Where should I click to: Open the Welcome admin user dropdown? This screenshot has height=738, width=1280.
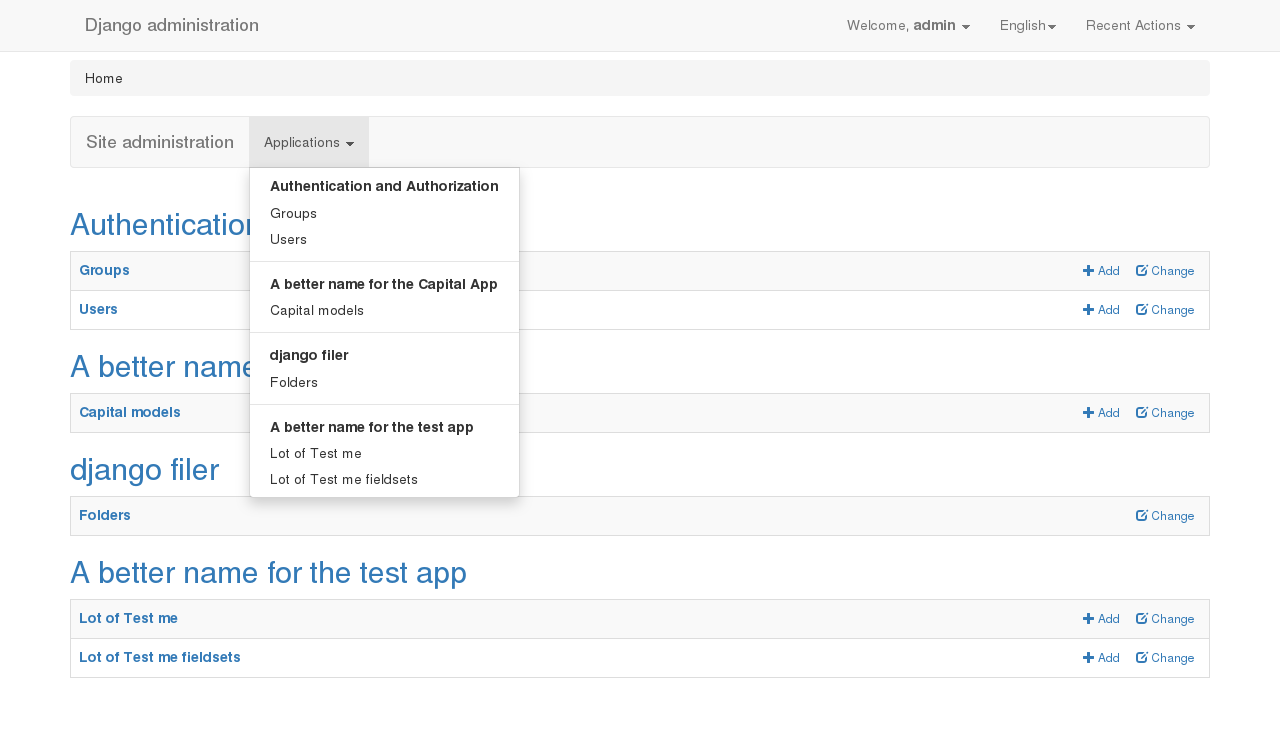click(x=908, y=25)
